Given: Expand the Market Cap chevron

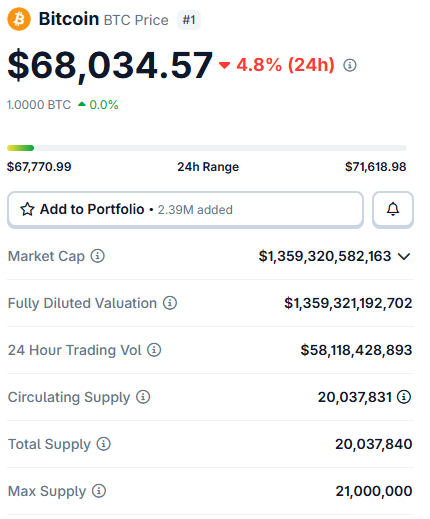Looking at the screenshot, I should pyautogui.click(x=404, y=256).
